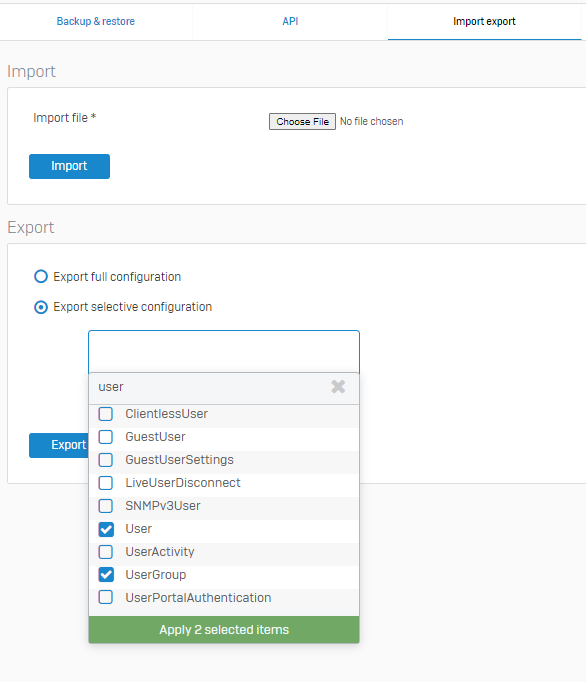Click the Choose File button
Screen dimensions: 586x682
coord(302,121)
